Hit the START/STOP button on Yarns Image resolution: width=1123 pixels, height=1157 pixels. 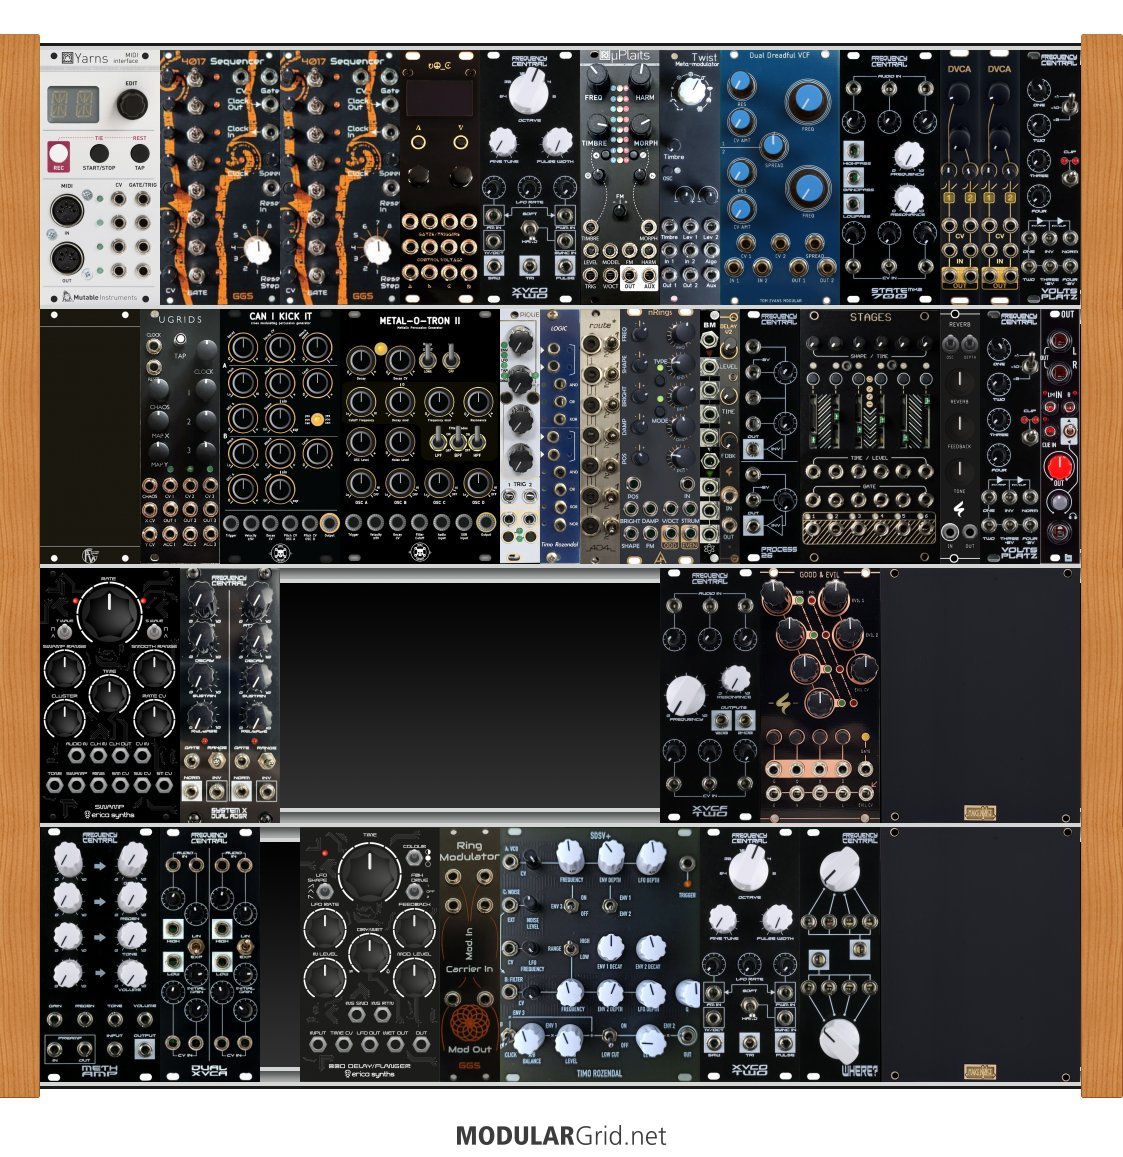click(x=99, y=153)
